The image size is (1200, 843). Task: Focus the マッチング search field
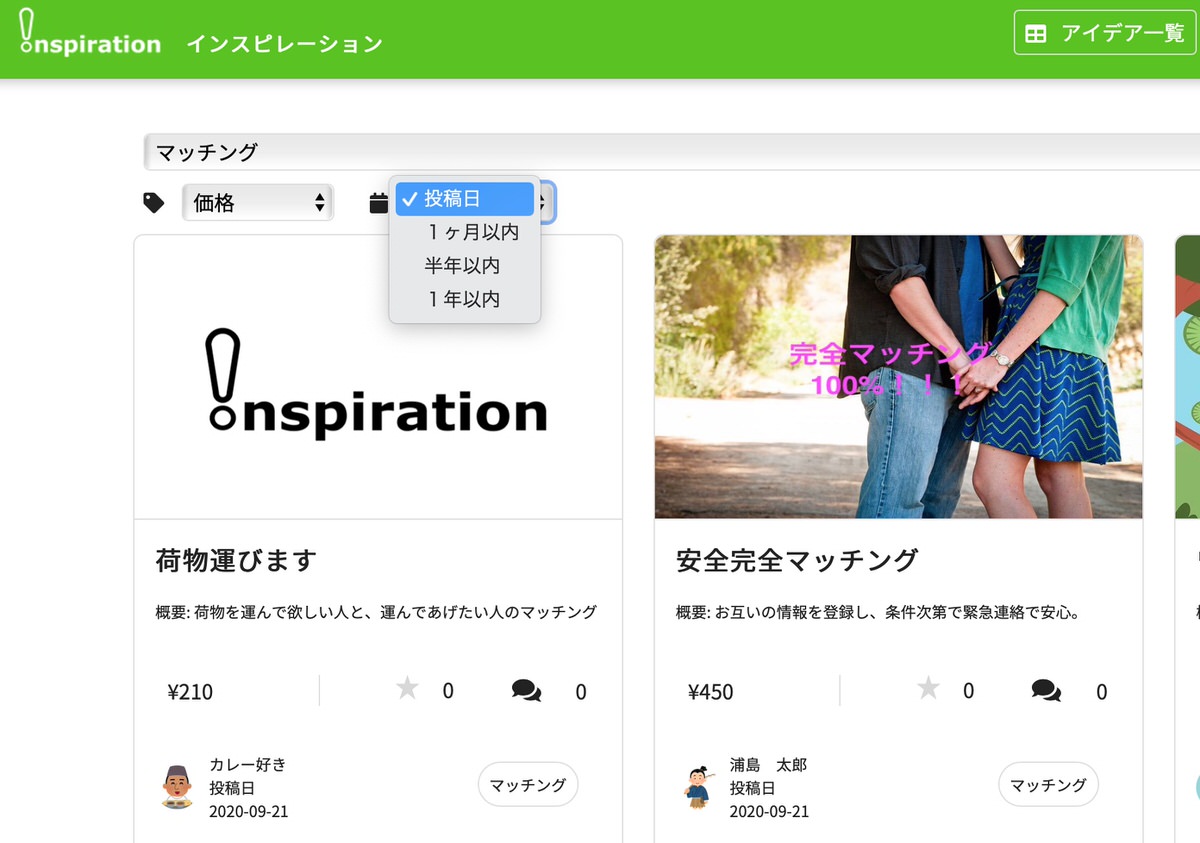672,152
